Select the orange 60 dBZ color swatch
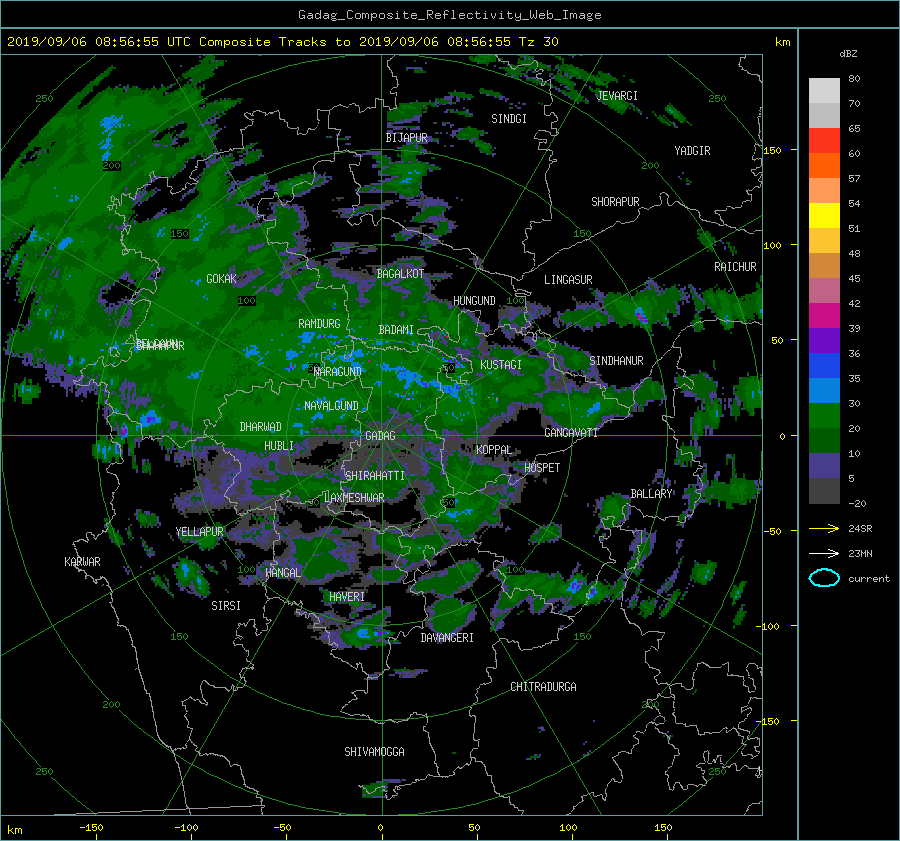This screenshot has width=900, height=841. point(824,165)
